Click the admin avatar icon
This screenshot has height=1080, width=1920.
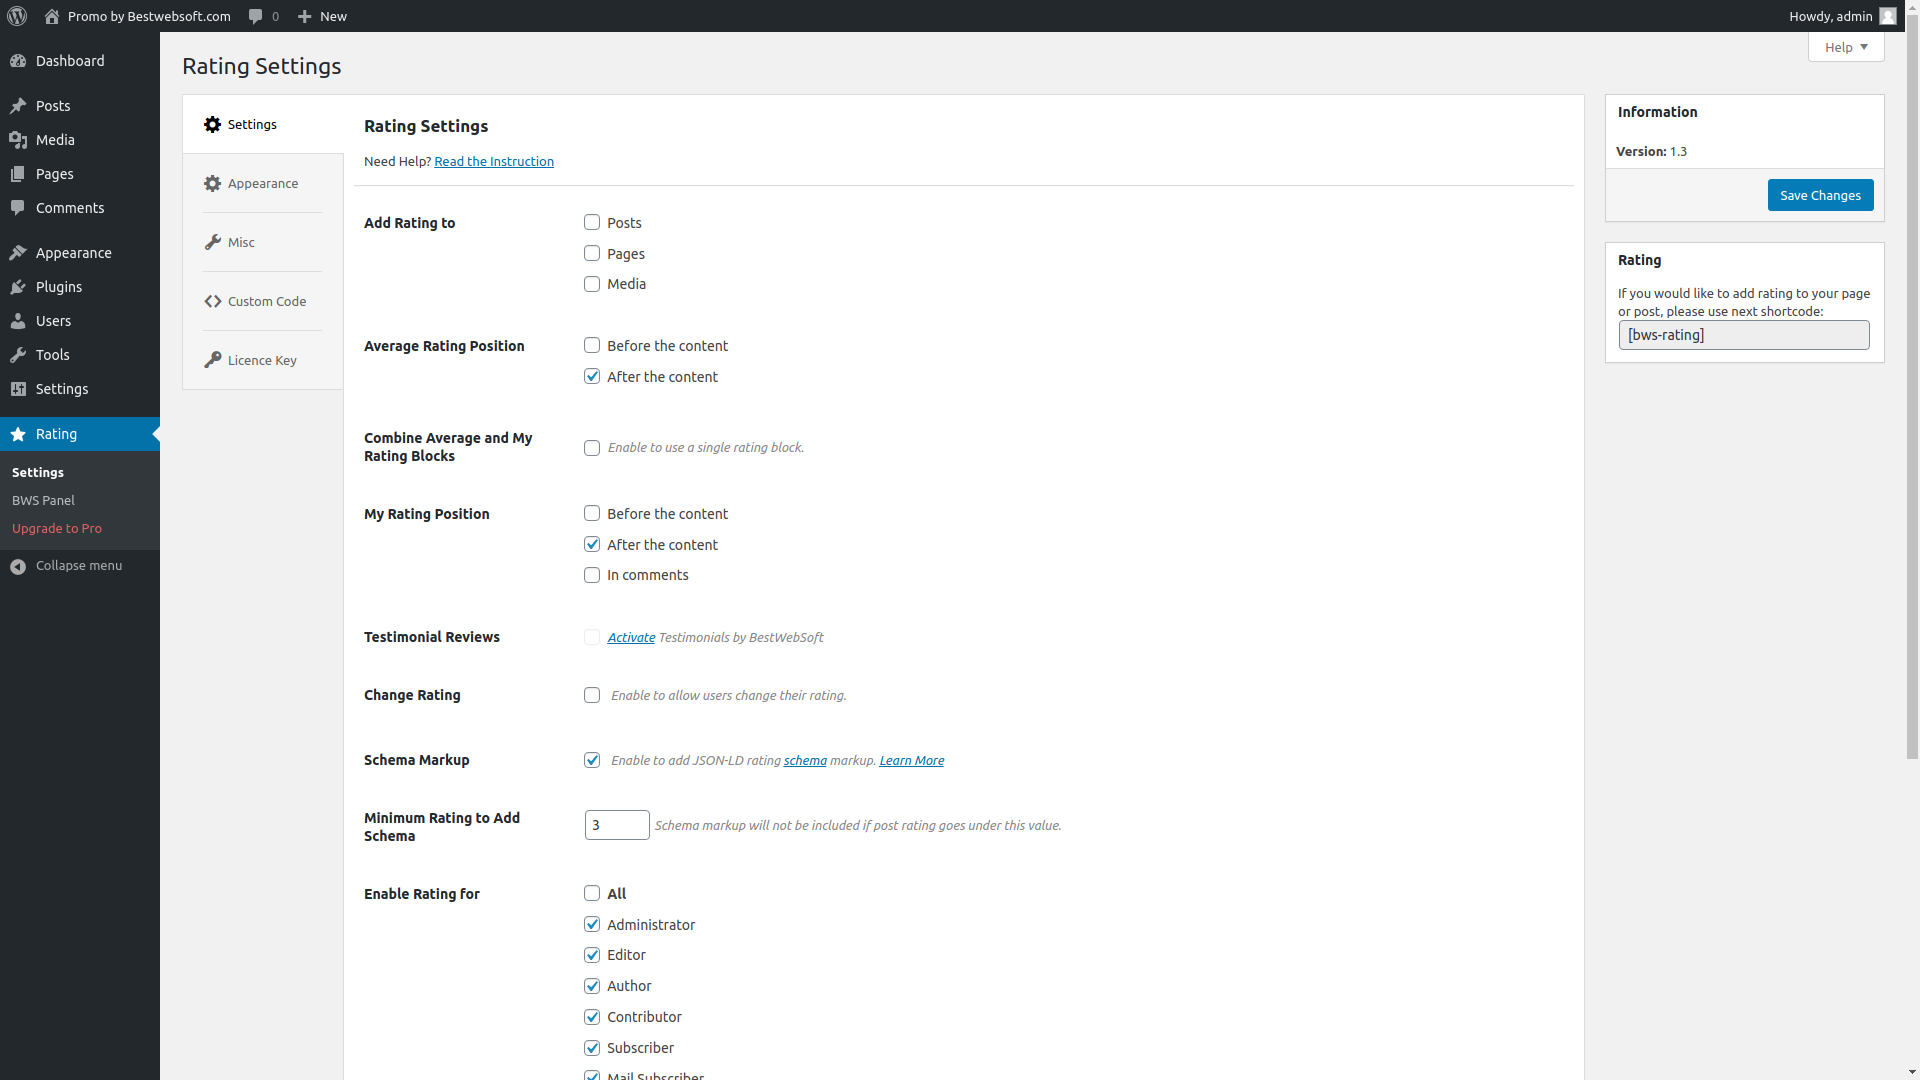coord(1887,16)
